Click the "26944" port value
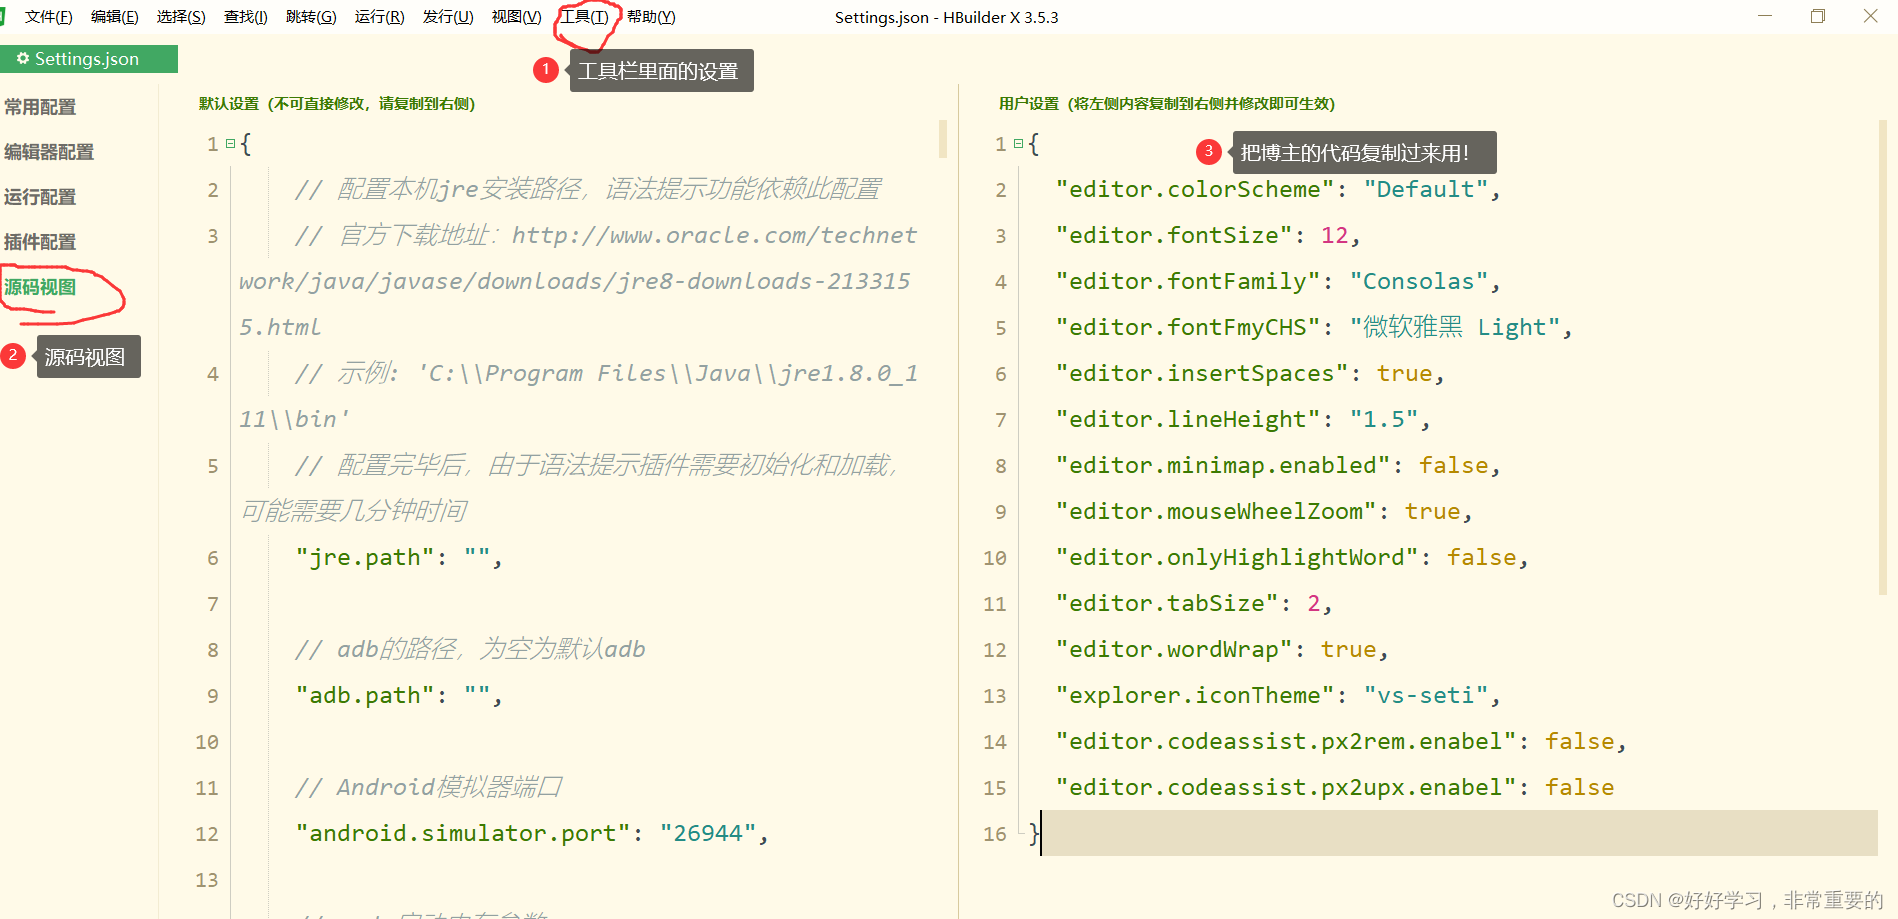This screenshot has width=1898, height=919. point(708,834)
